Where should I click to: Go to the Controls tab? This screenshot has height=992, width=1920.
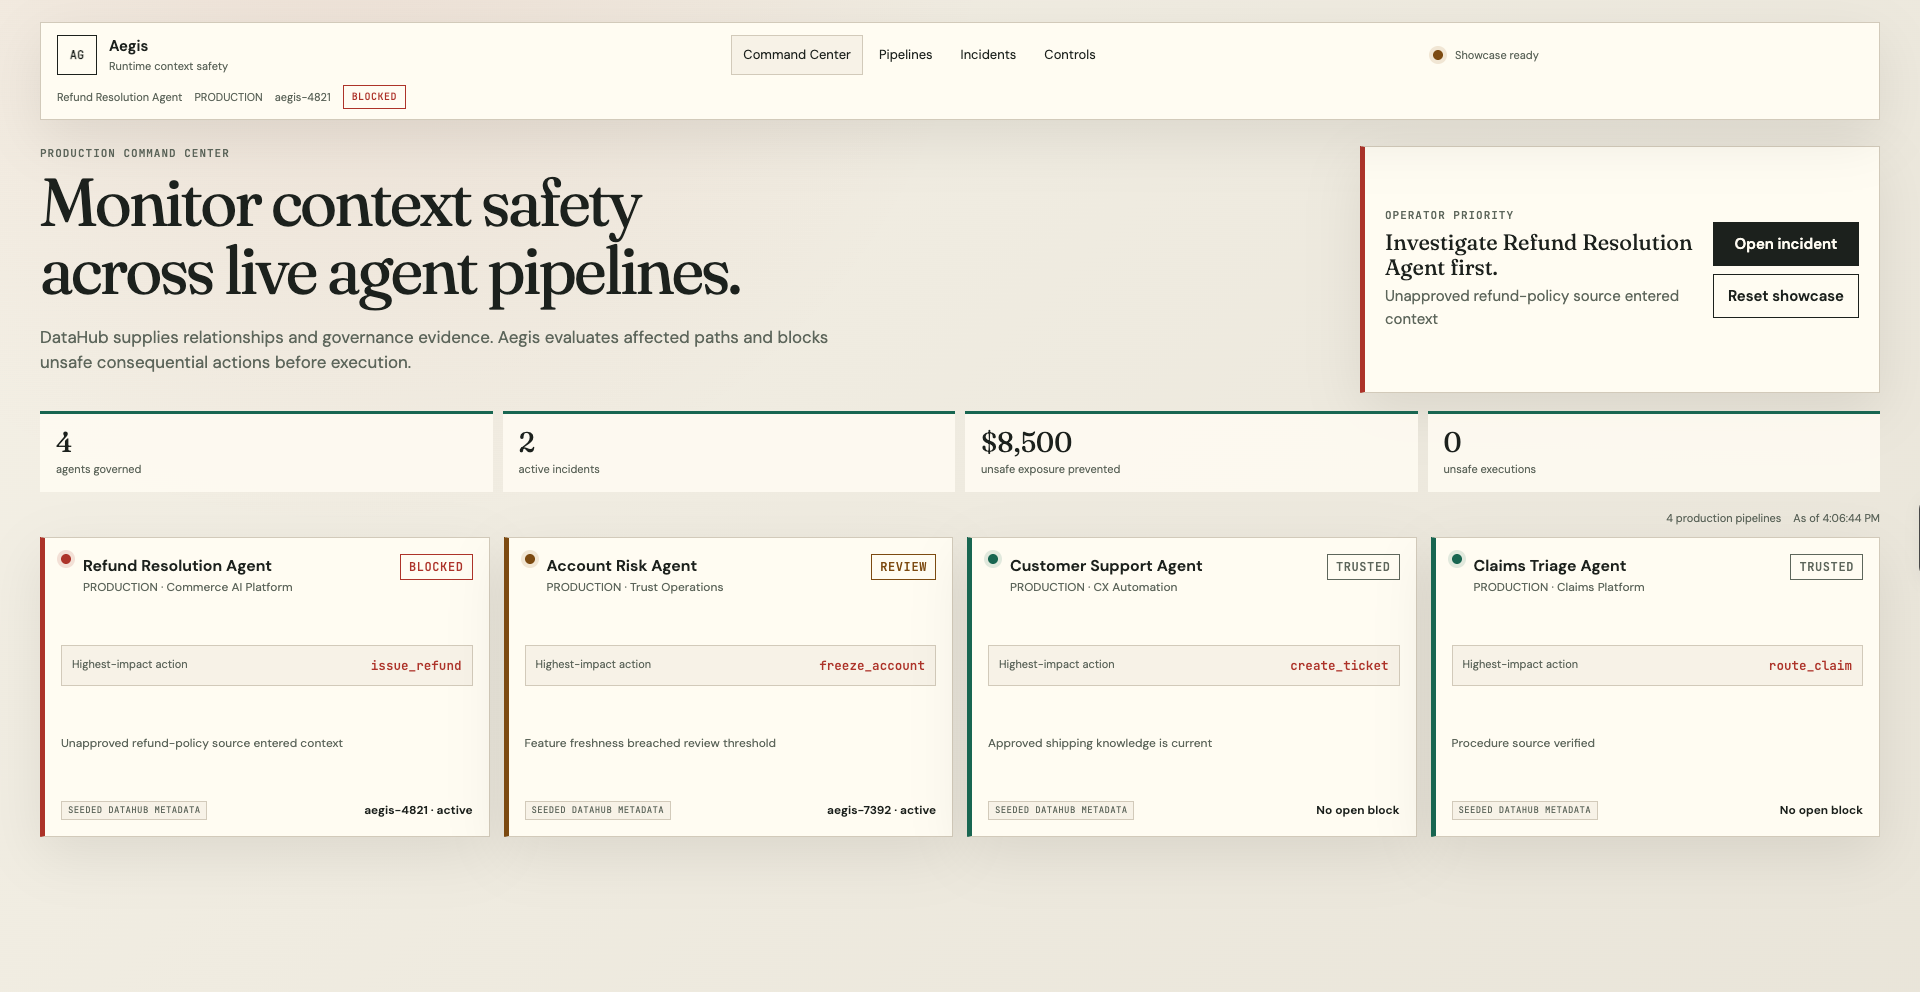point(1069,55)
